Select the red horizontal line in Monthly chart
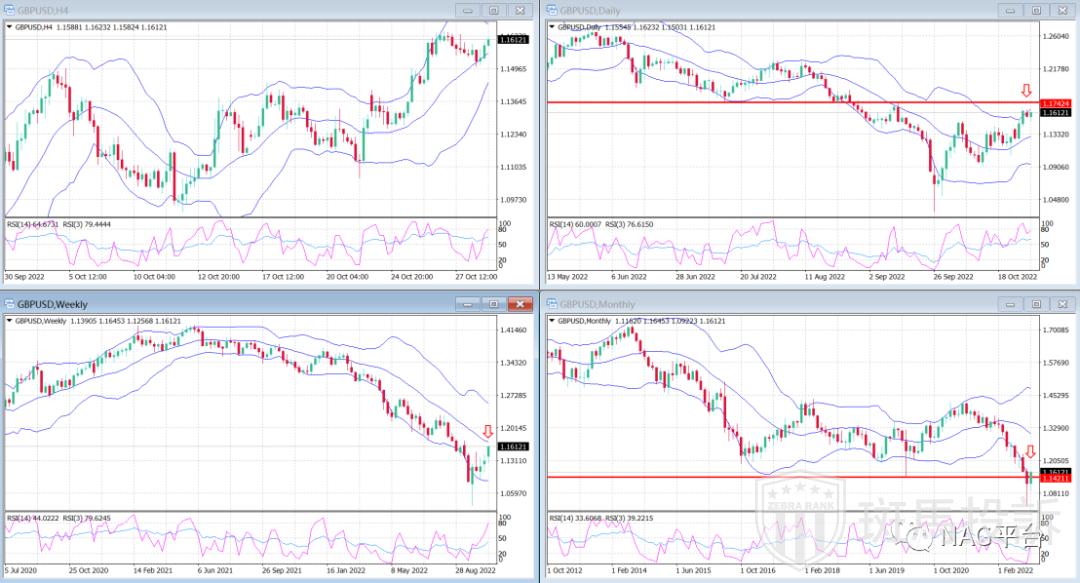1080x583 pixels. (792, 477)
